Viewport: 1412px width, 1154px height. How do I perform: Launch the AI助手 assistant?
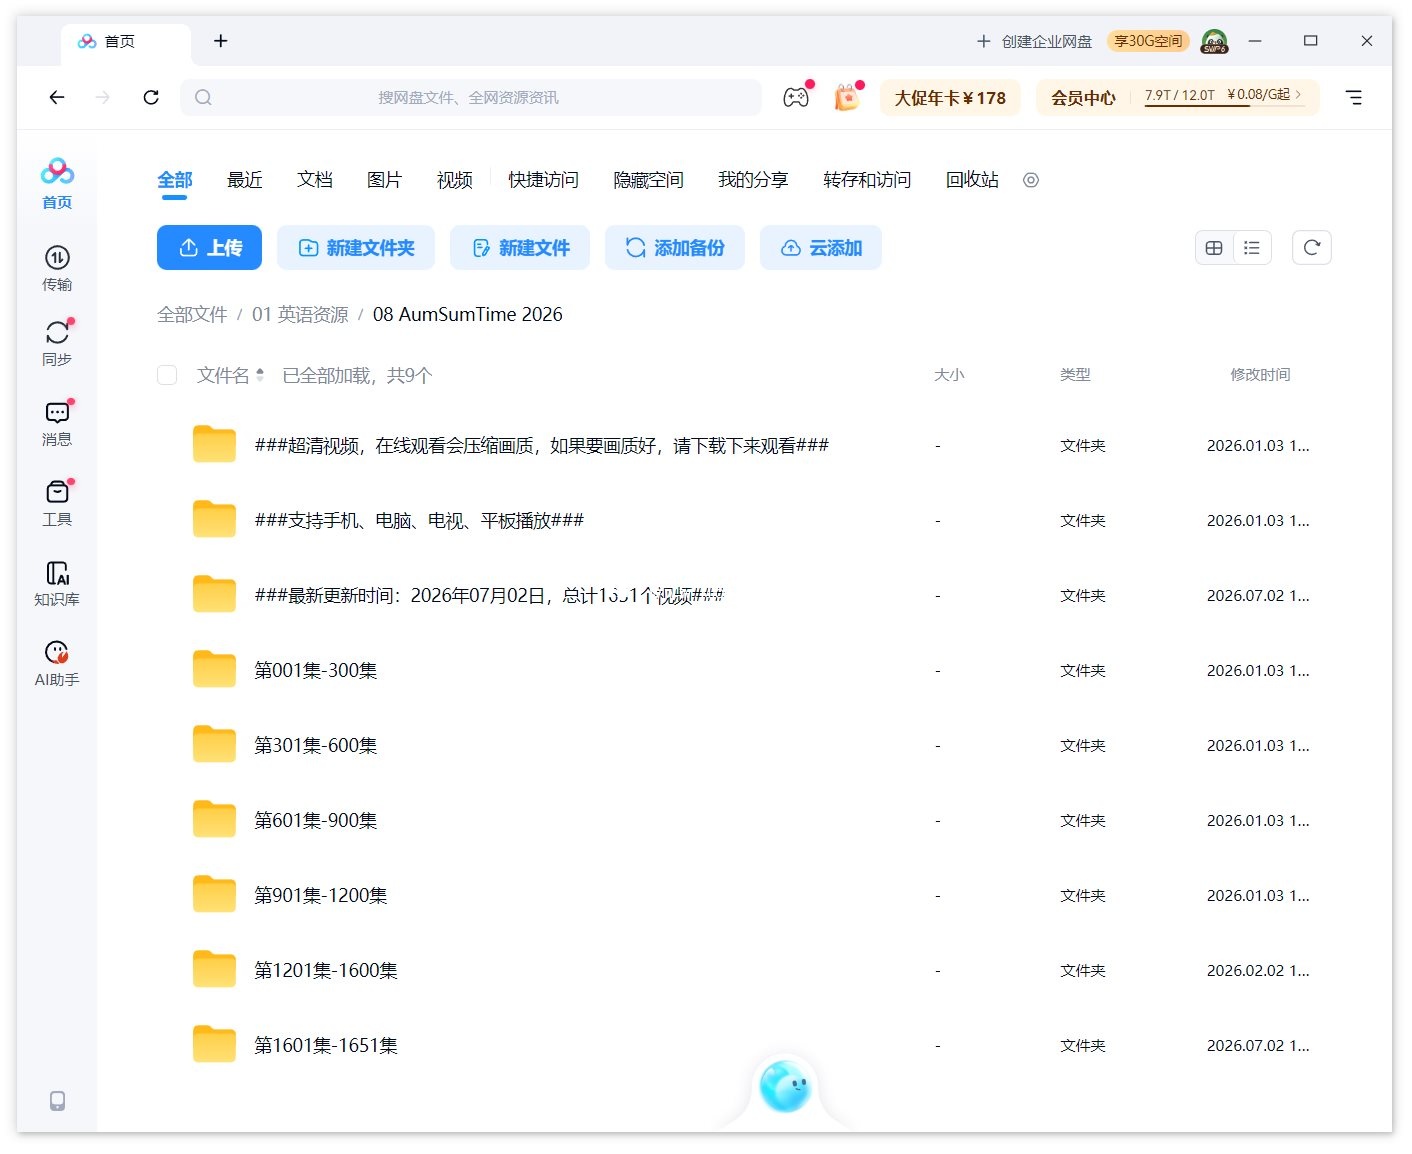pyautogui.click(x=57, y=663)
